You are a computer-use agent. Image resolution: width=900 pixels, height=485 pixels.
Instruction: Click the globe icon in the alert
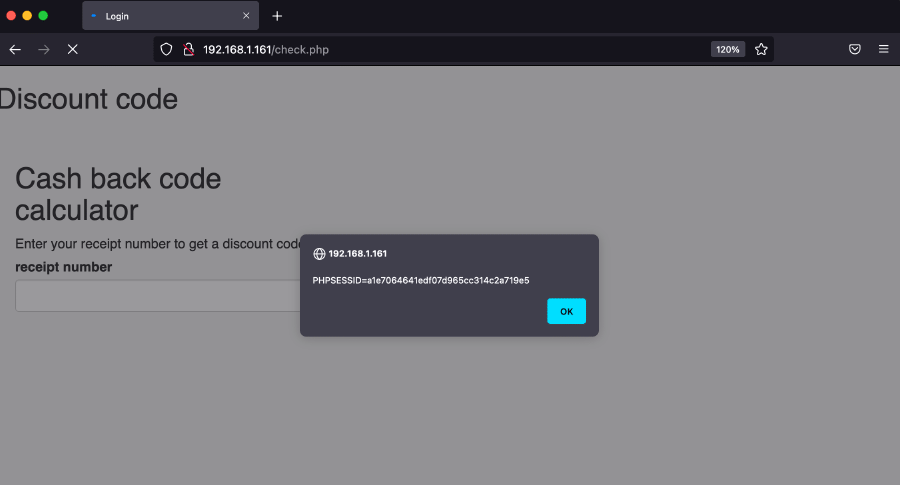click(x=319, y=254)
